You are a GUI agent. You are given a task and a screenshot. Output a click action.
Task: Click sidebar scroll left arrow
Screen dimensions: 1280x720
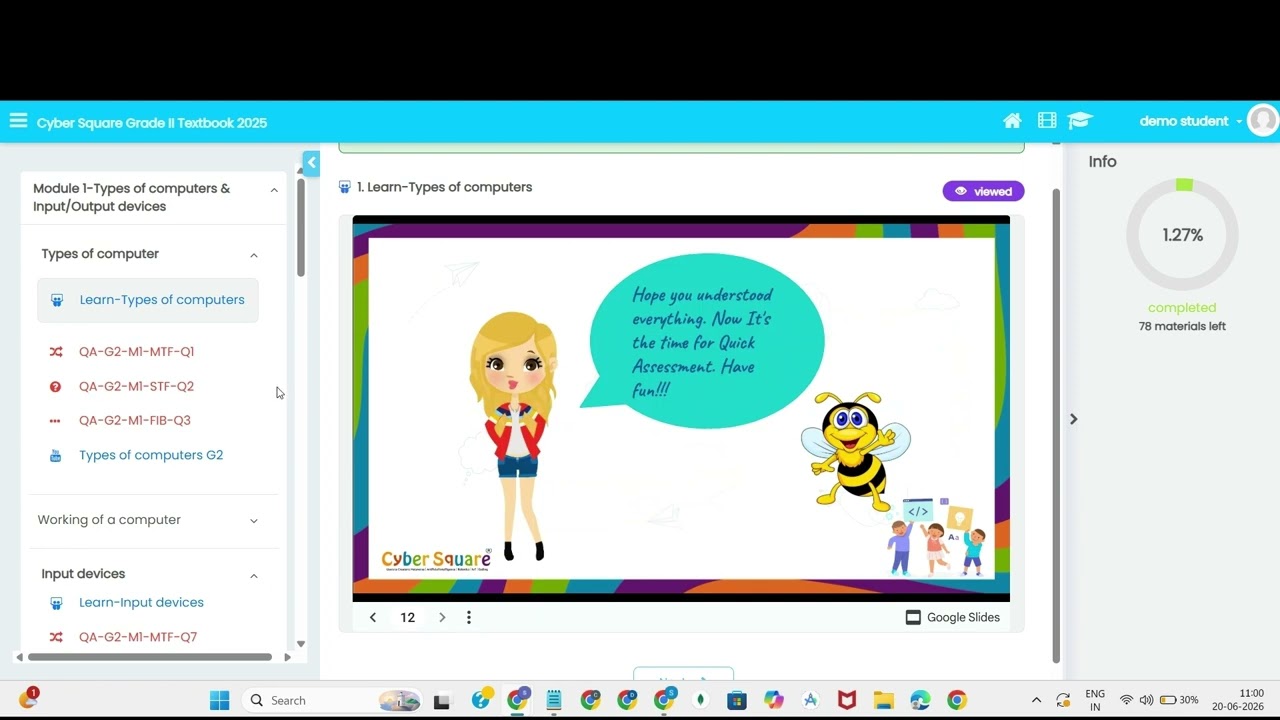19,657
